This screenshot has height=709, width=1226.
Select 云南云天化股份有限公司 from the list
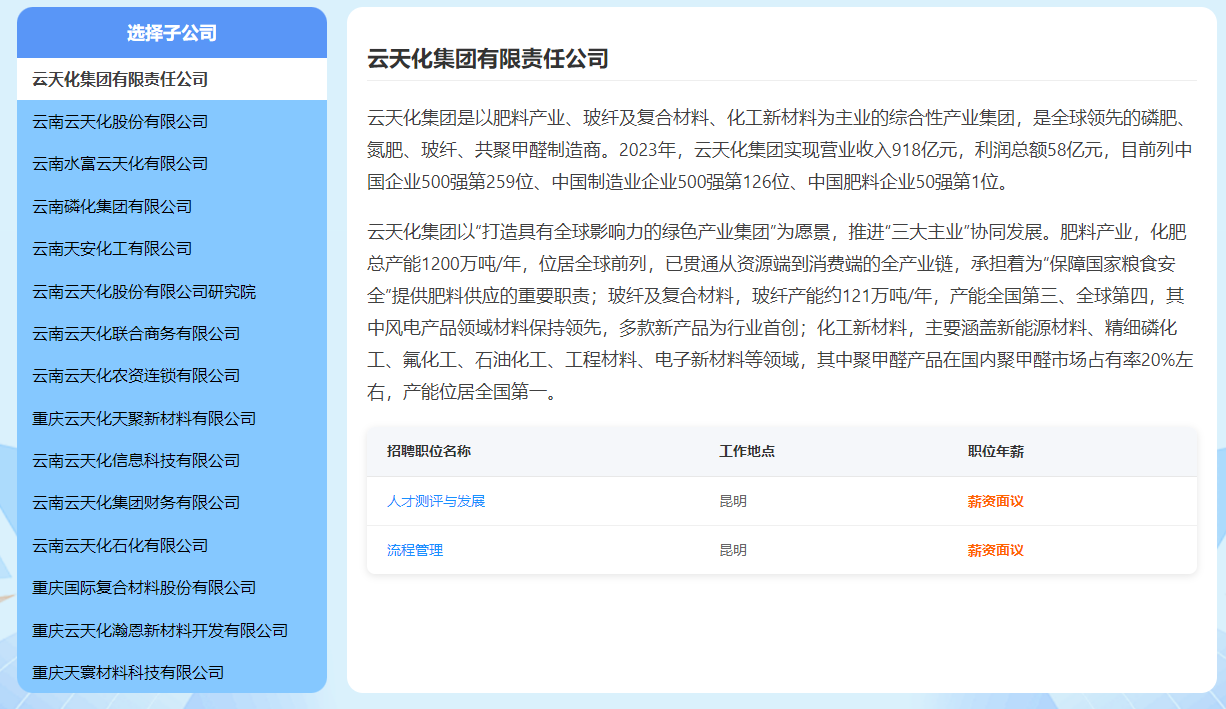pos(120,122)
